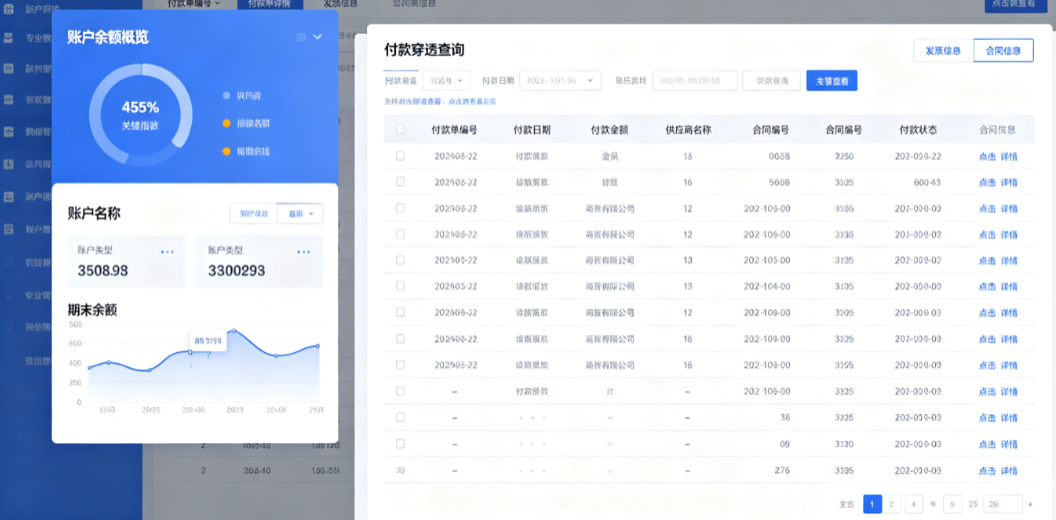Click the tooltip on the 期末余额 chart
The height and width of the screenshot is (520, 1056).
click(x=207, y=339)
